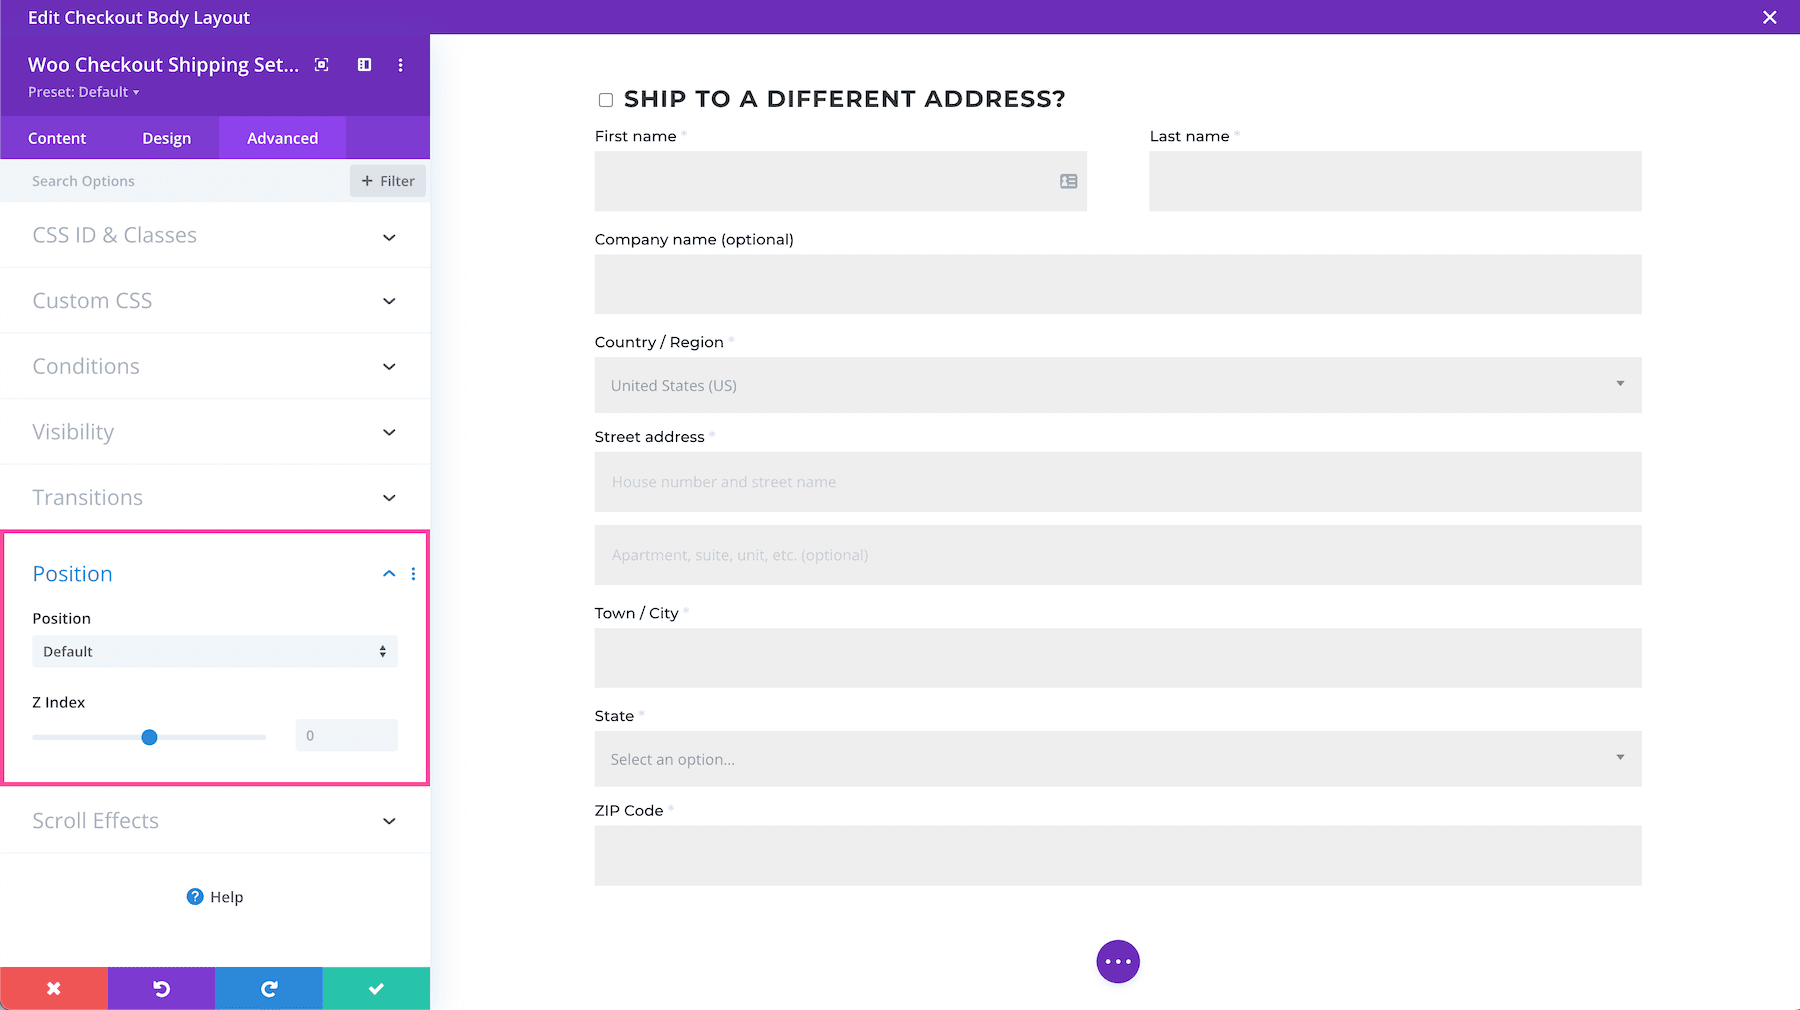Discard changes with the red X button

[53, 988]
